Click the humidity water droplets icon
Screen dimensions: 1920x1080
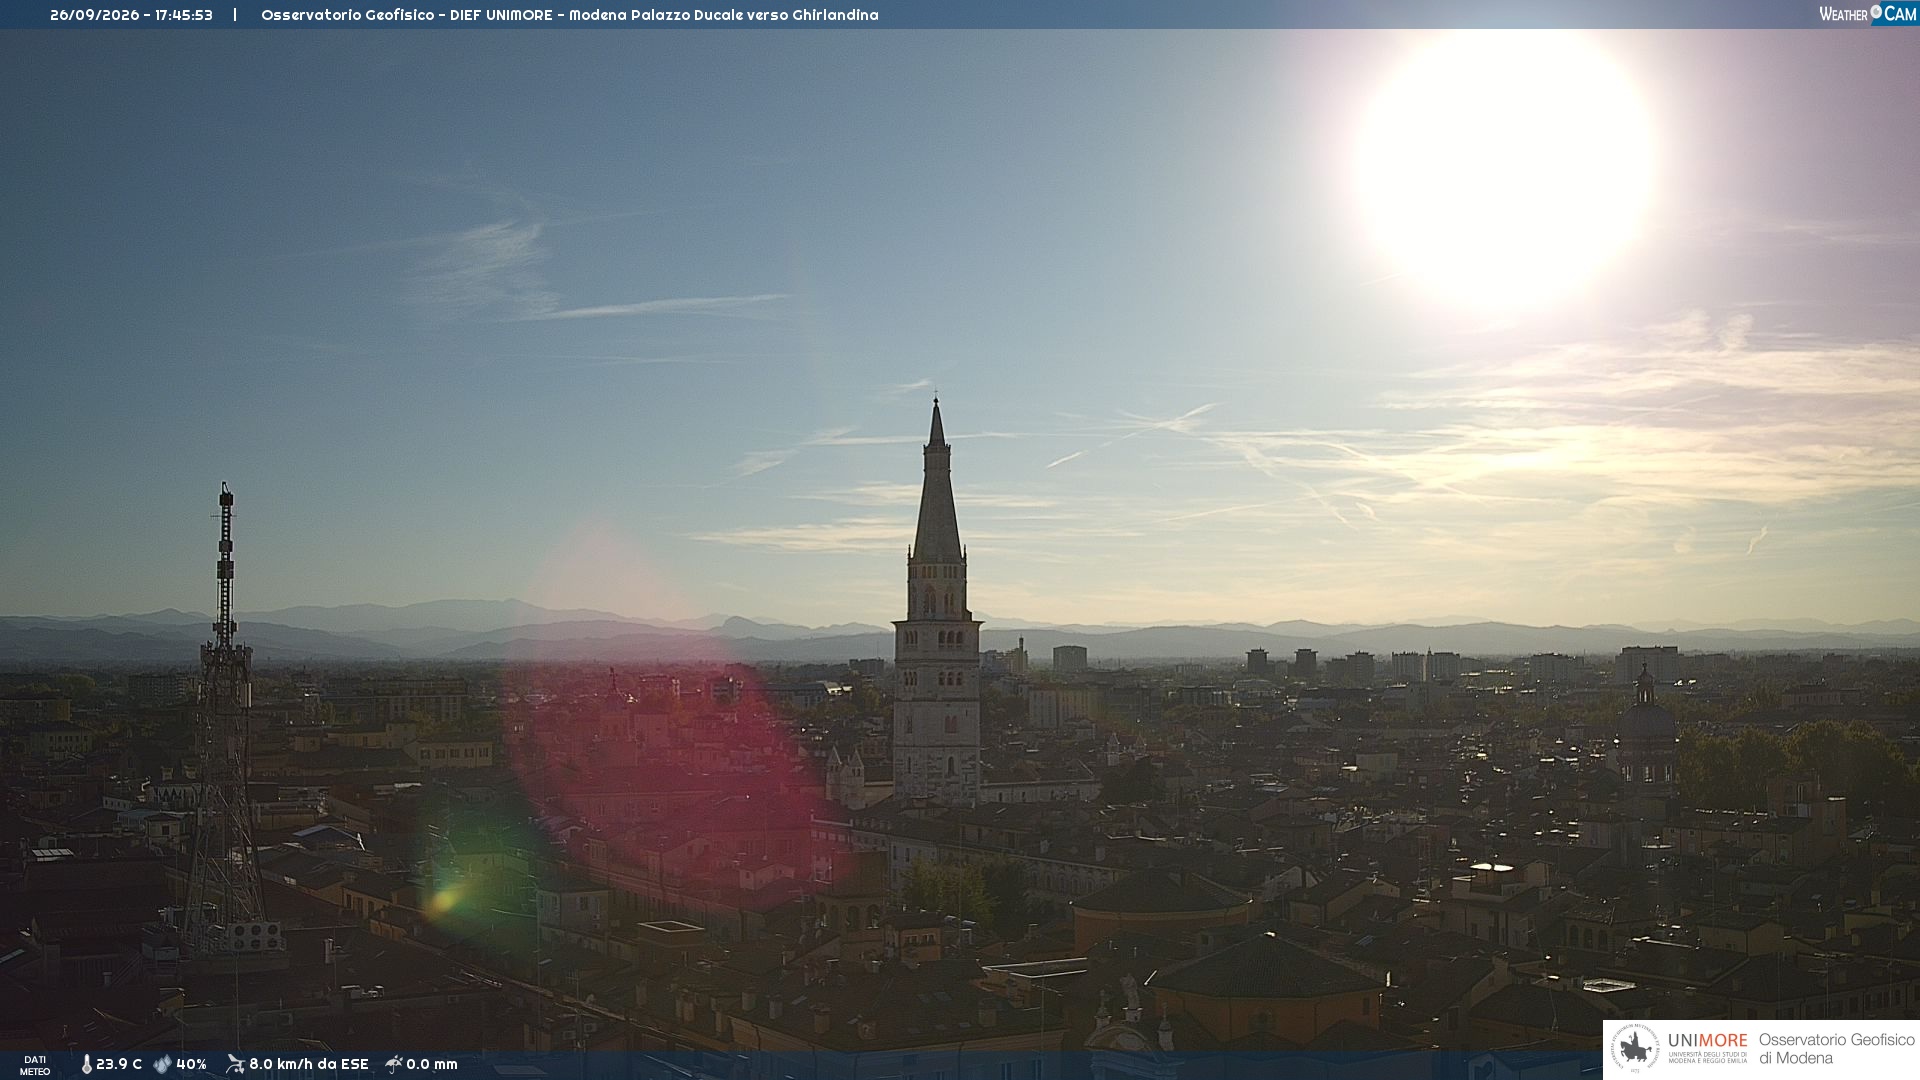[162, 1064]
